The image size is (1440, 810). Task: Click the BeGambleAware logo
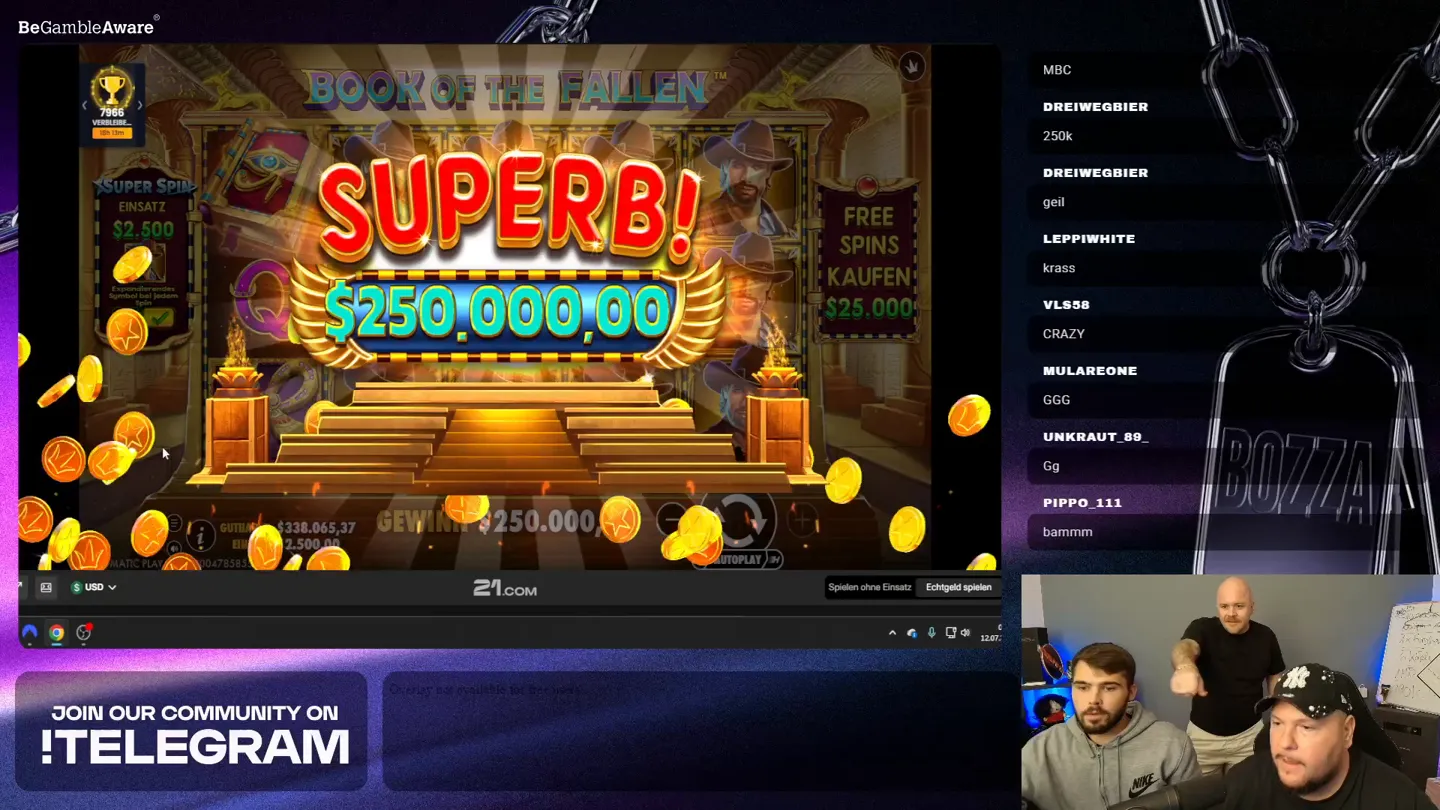coord(88,26)
